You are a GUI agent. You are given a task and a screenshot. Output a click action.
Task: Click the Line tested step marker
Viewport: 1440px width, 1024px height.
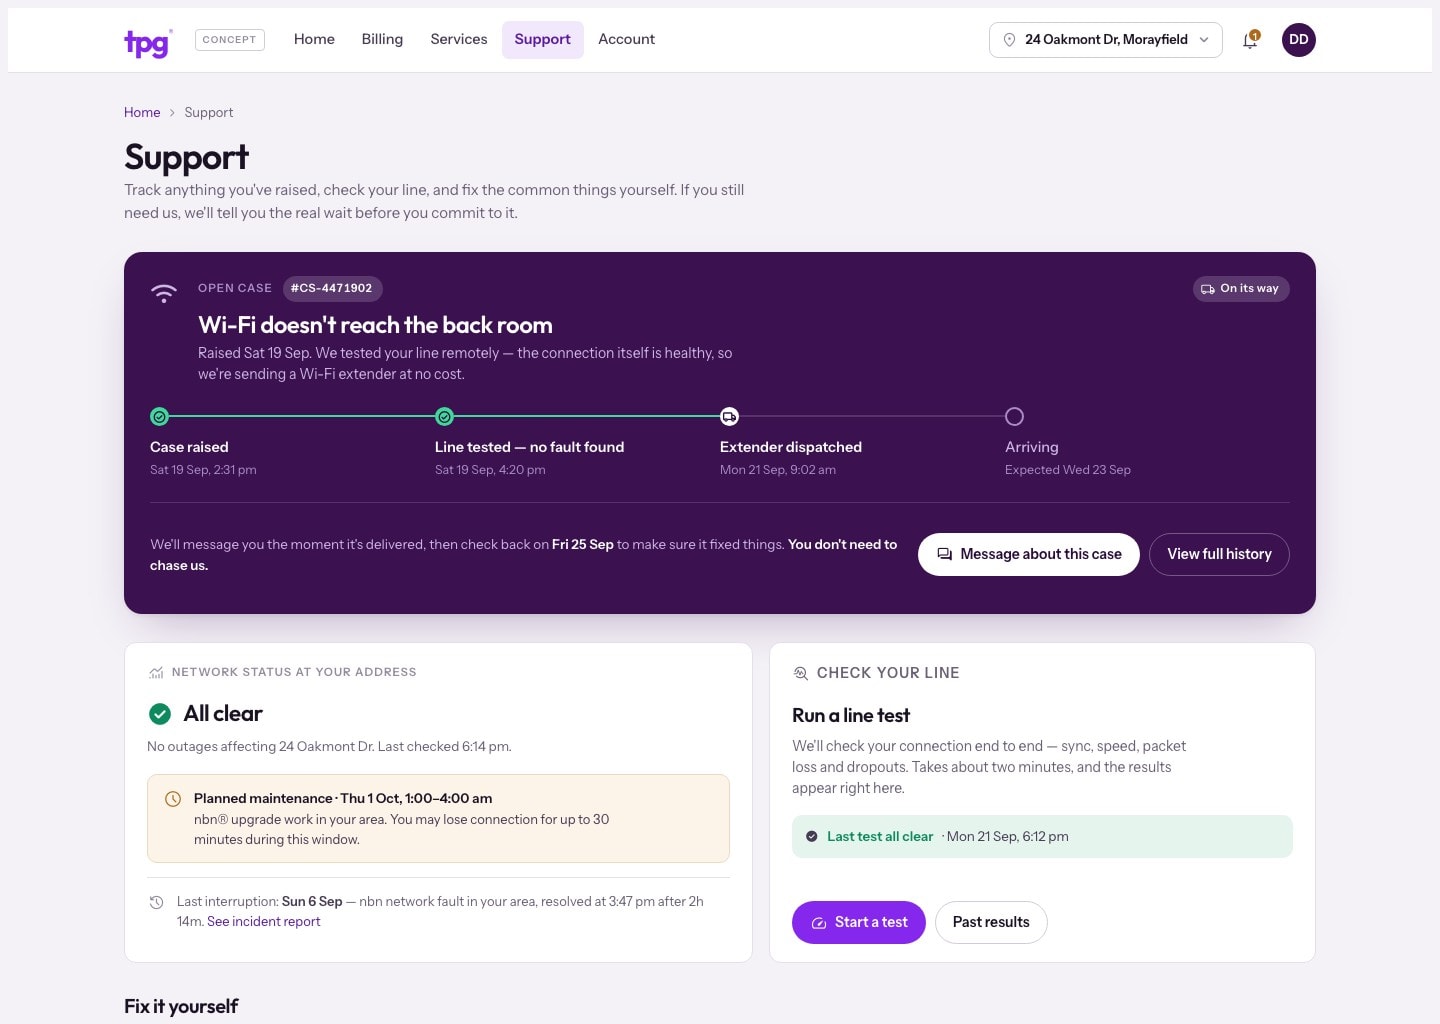(x=445, y=416)
